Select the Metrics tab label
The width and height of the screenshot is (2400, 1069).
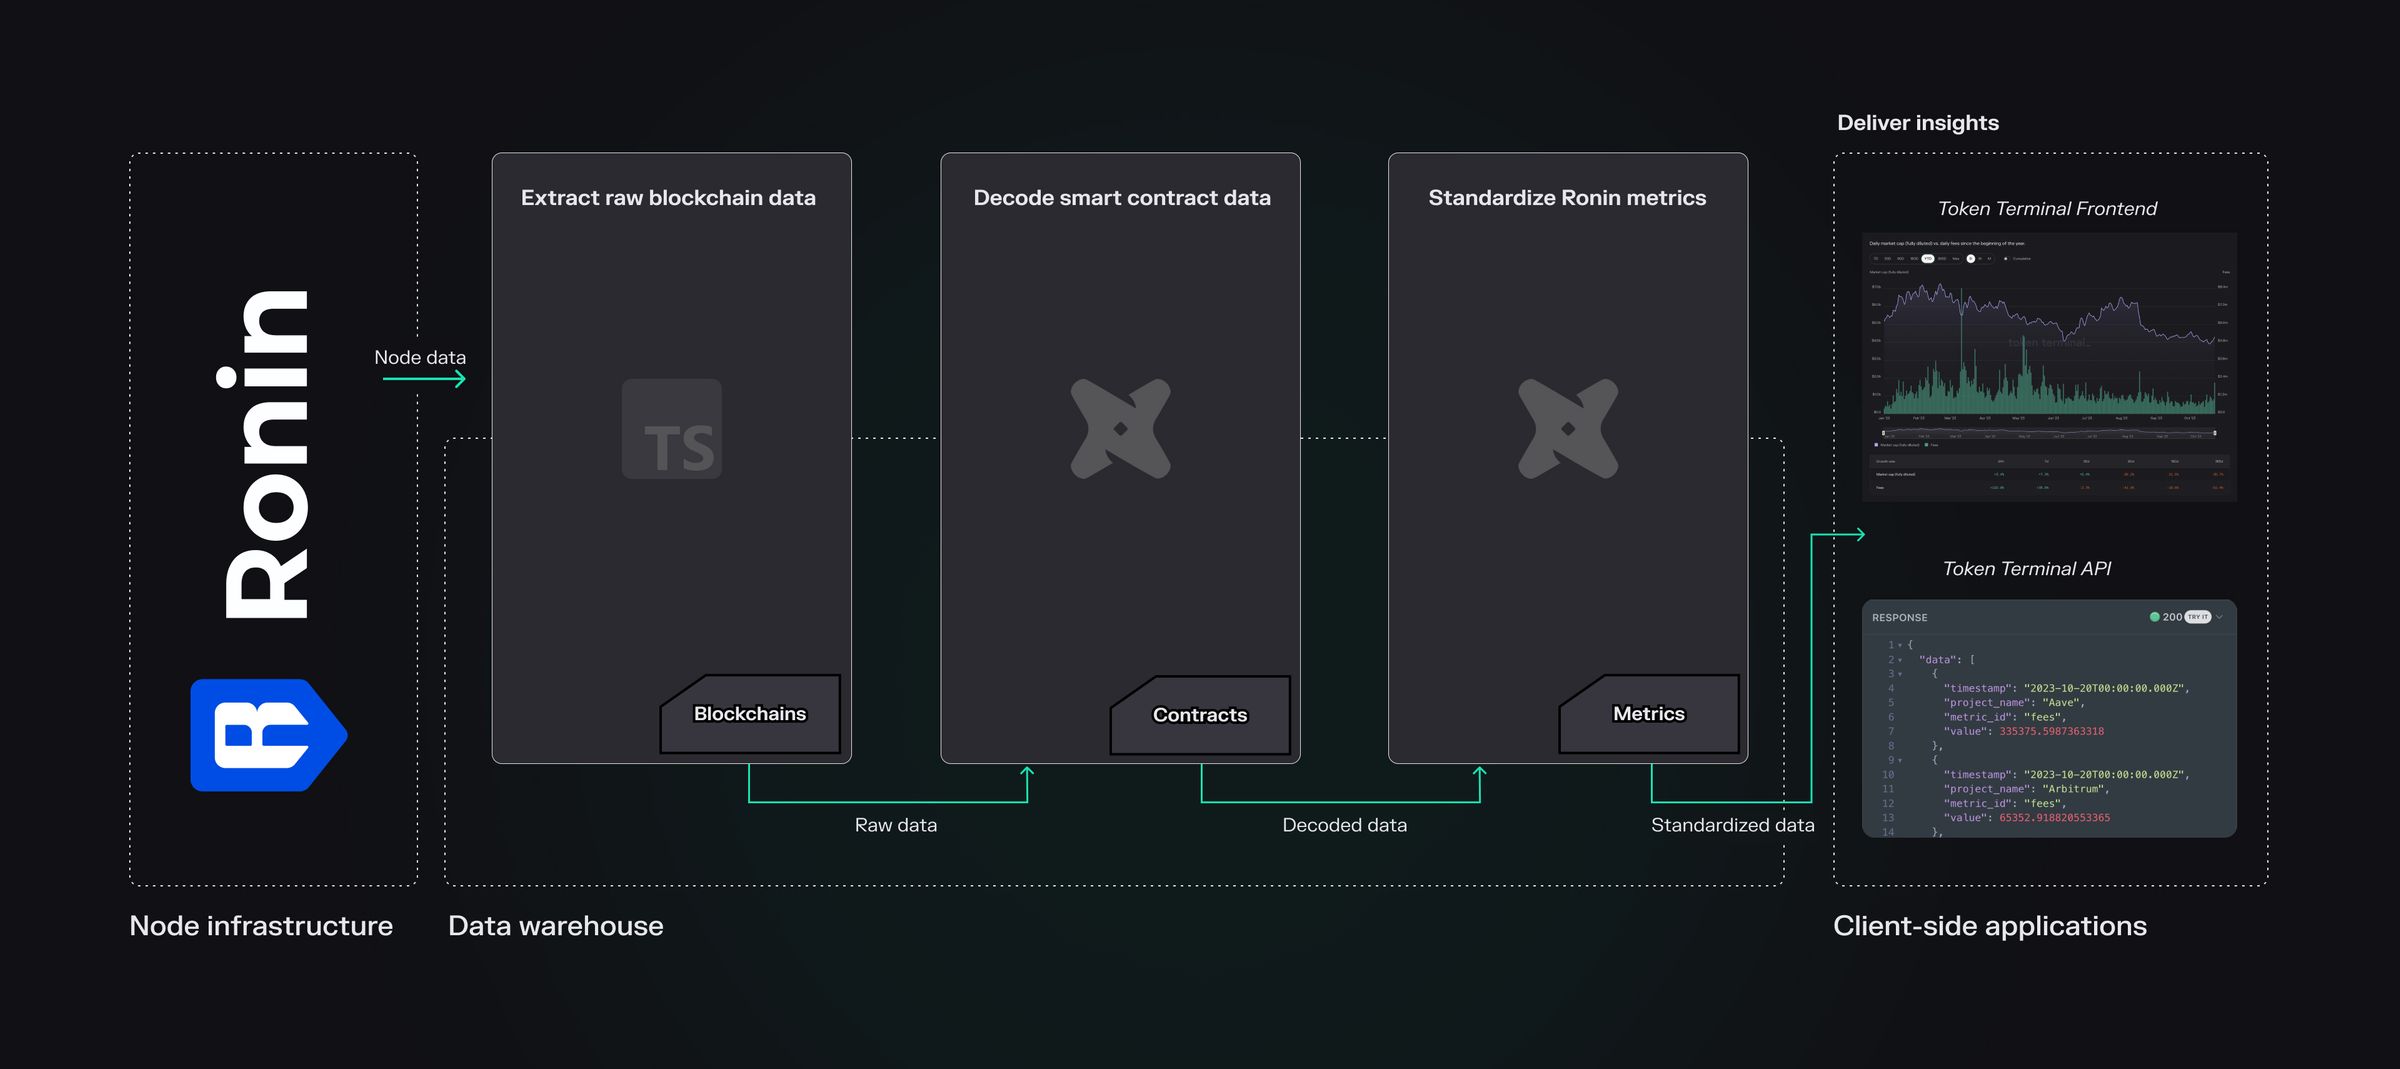(1649, 714)
